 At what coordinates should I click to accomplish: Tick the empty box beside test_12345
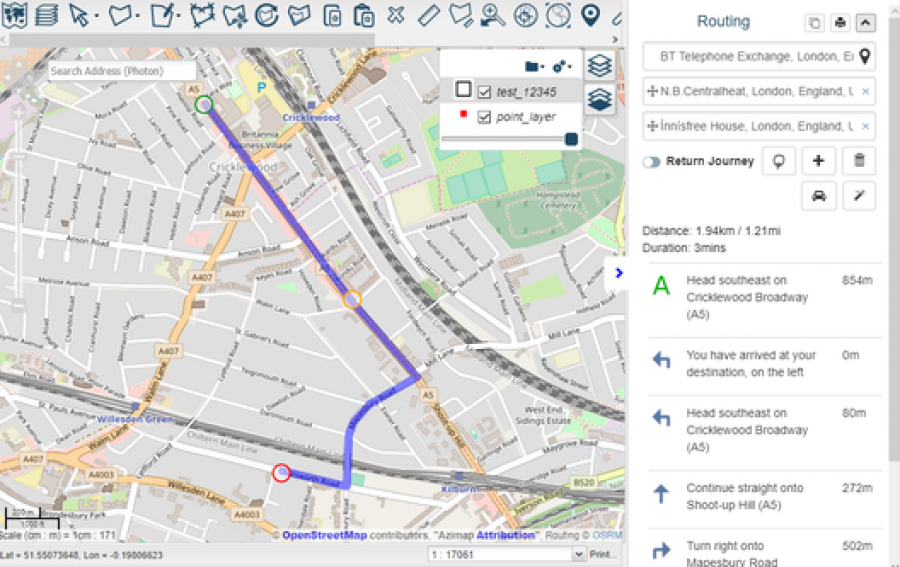[463, 90]
